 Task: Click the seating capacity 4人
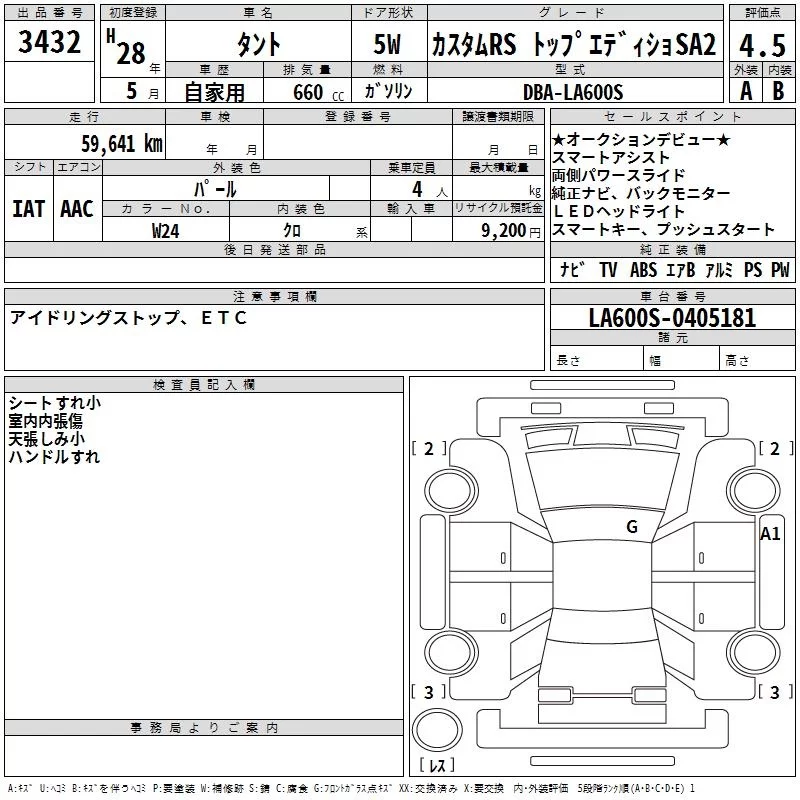coord(430,189)
